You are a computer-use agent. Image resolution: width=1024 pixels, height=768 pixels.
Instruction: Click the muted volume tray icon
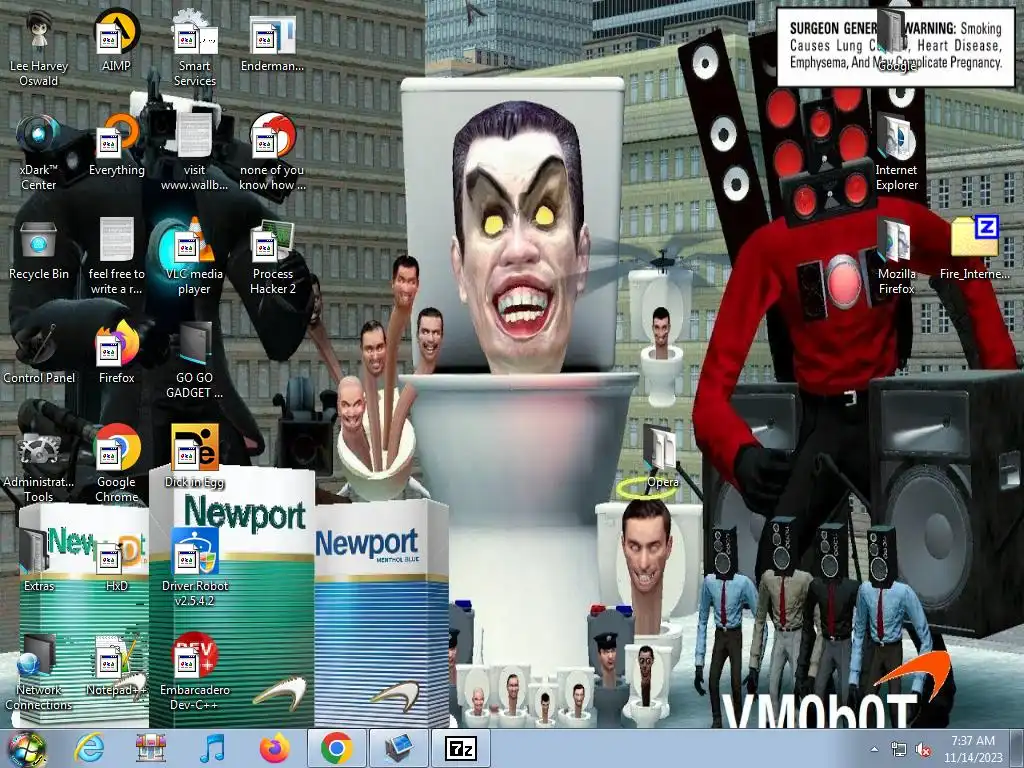(923, 750)
